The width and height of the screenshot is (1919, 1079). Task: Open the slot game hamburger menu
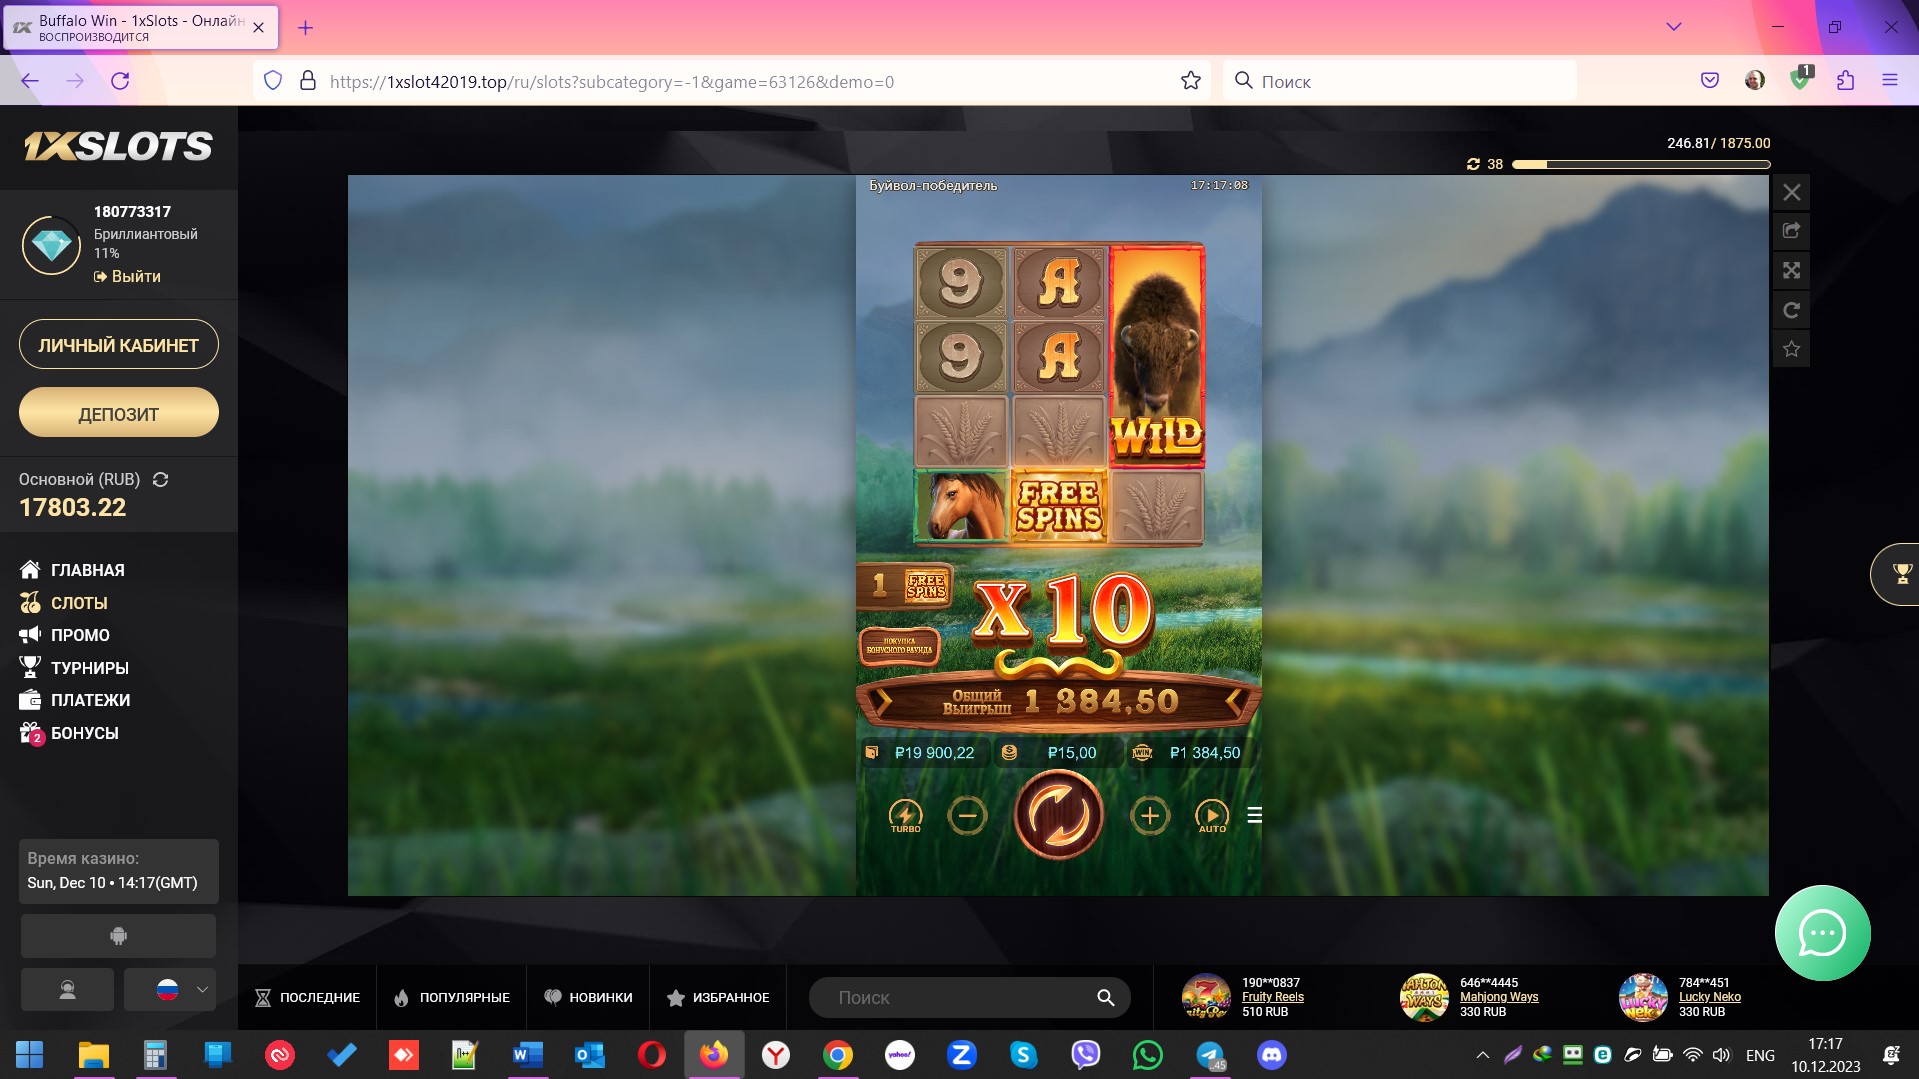[x=1254, y=816]
